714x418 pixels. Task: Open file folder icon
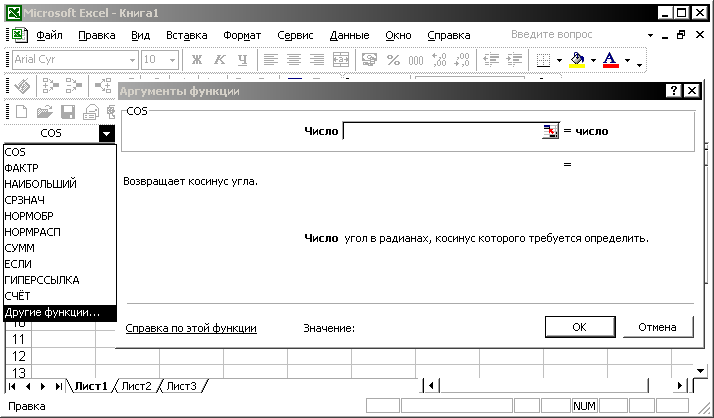[45, 112]
